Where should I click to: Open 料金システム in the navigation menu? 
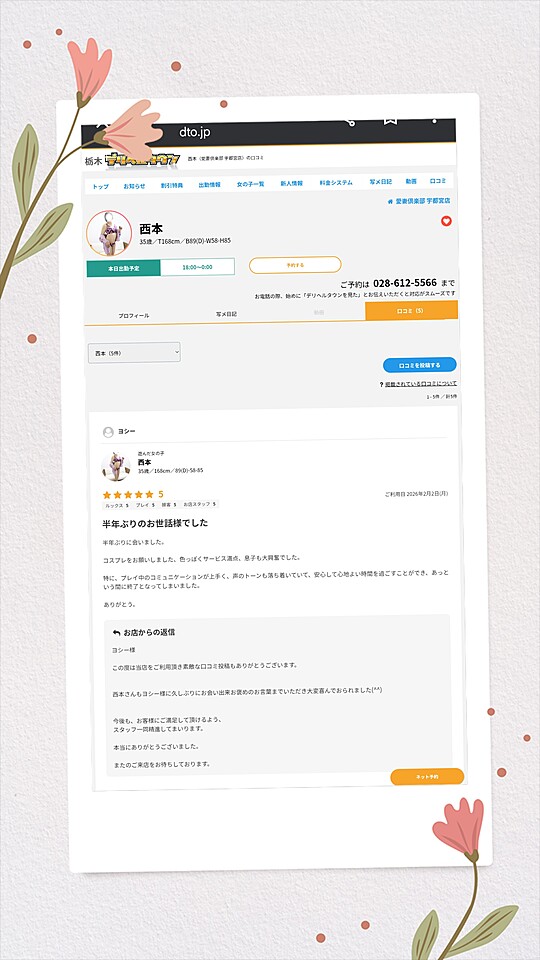[336, 183]
